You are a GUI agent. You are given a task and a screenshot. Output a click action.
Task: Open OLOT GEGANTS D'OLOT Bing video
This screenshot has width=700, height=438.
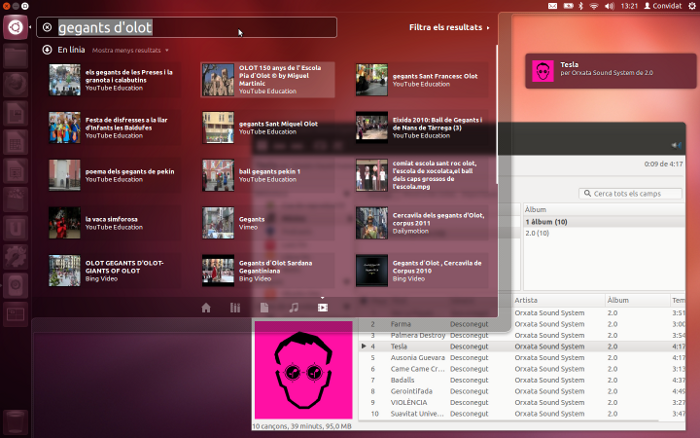[x=115, y=271]
